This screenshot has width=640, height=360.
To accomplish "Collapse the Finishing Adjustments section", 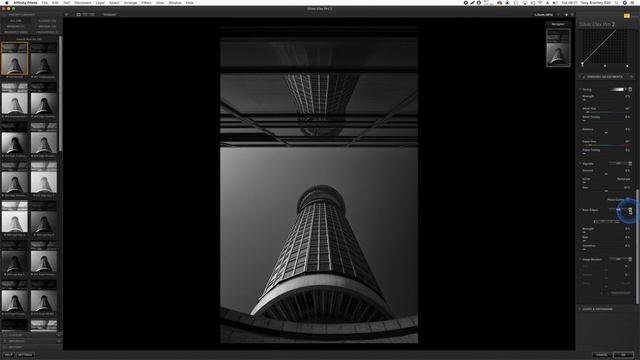I will pos(580,77).
